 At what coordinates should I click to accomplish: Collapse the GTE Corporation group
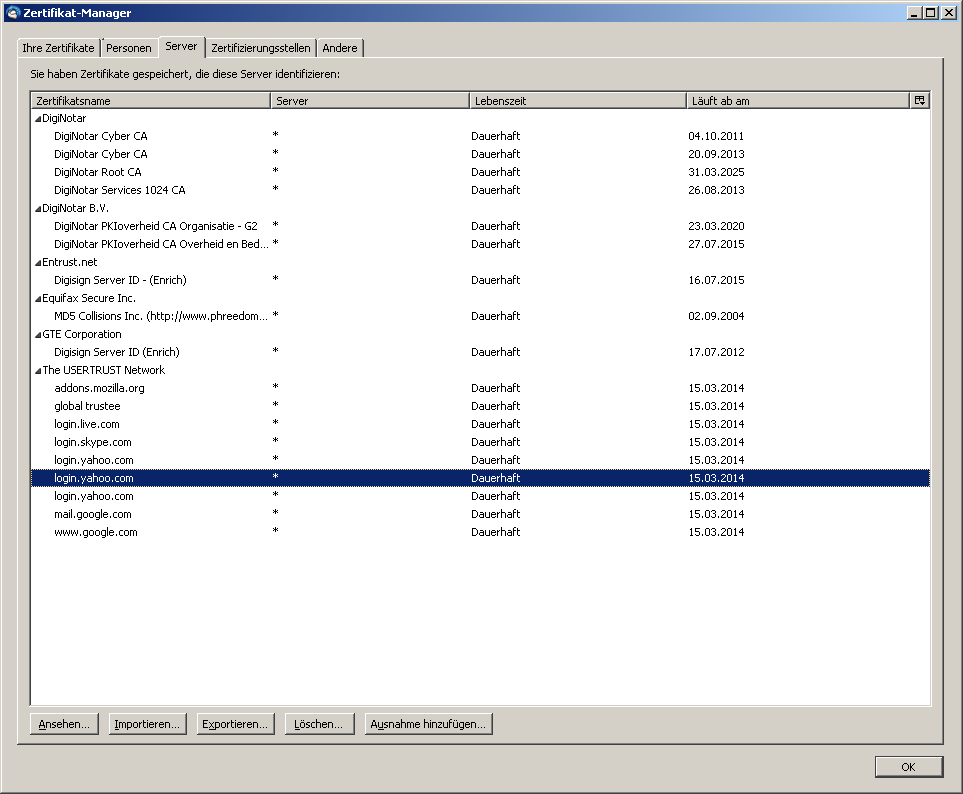[x=38, y=335]
